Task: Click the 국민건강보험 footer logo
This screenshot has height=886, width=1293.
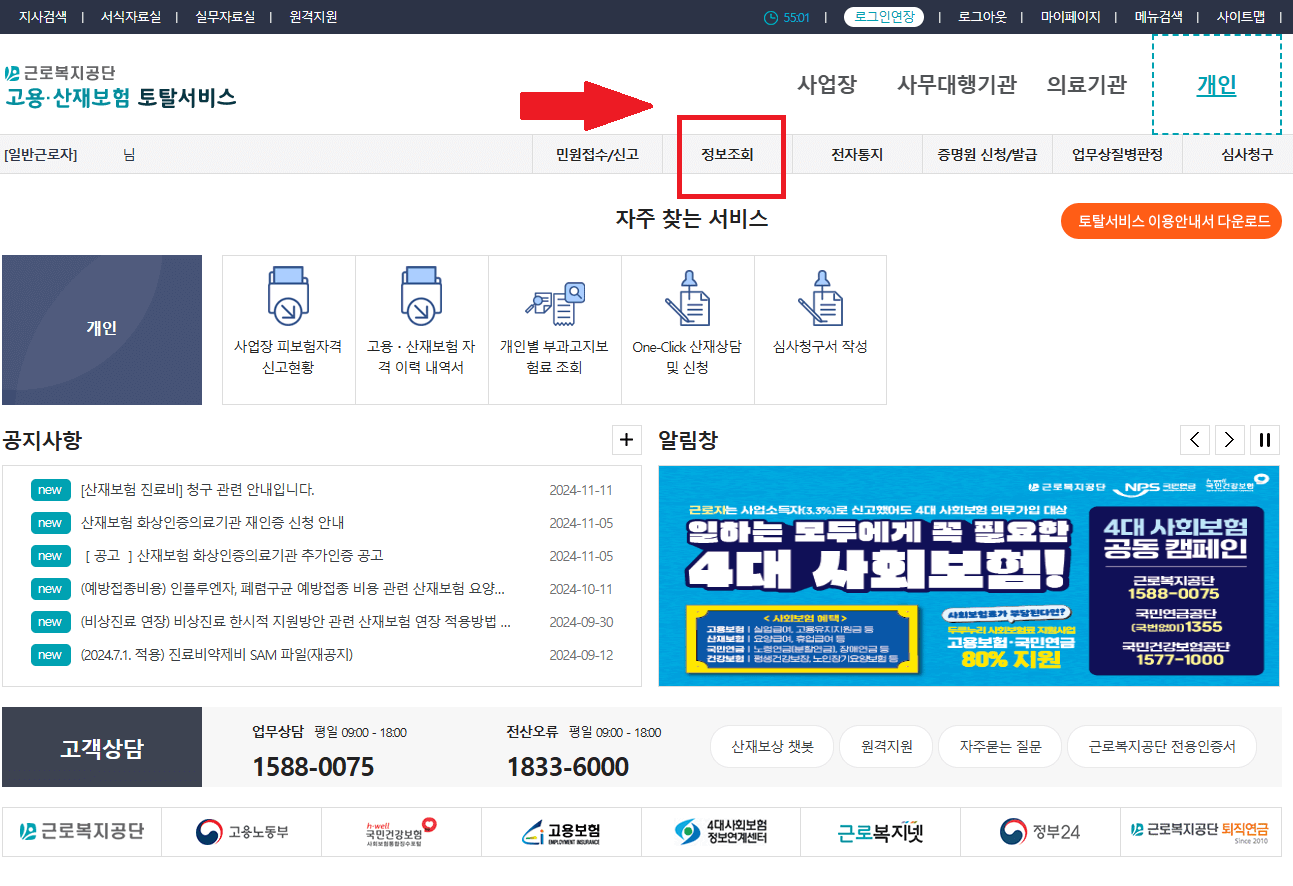Action: (400, 831)
